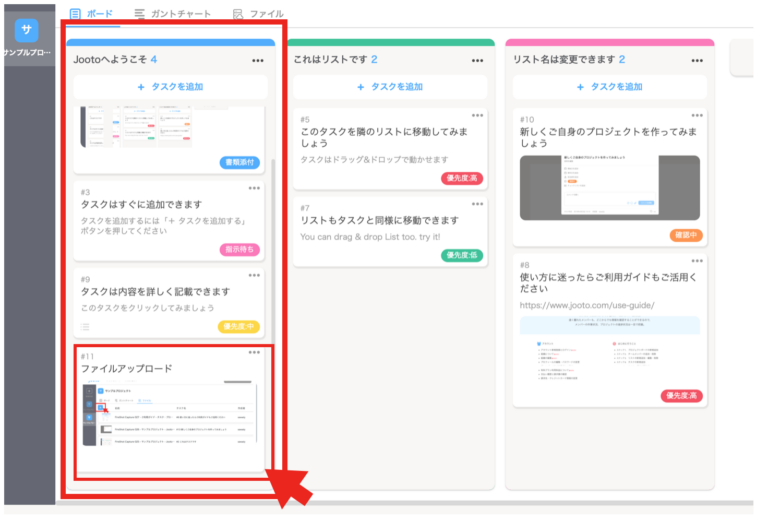The height and width of the screenshot is (520, 768).
Task: Switch to the ボード tab
Action: pos(91,14)
